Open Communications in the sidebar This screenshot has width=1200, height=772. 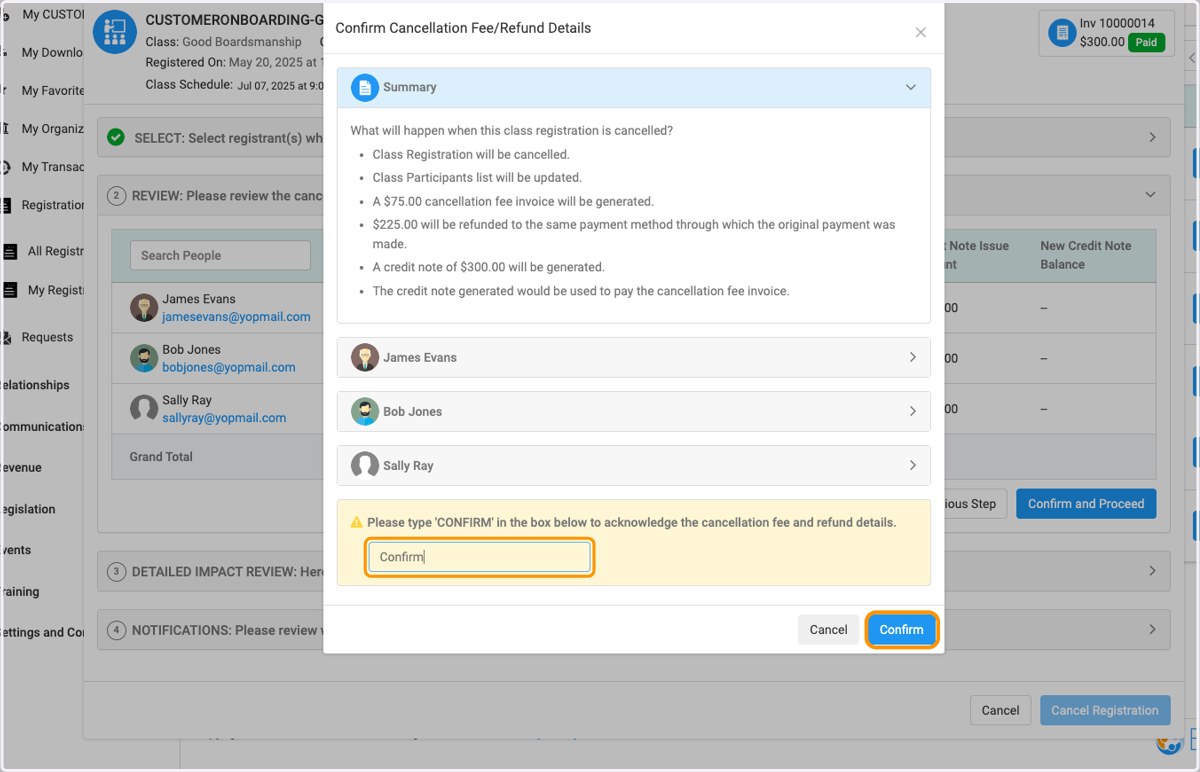(x=42, y=427)
